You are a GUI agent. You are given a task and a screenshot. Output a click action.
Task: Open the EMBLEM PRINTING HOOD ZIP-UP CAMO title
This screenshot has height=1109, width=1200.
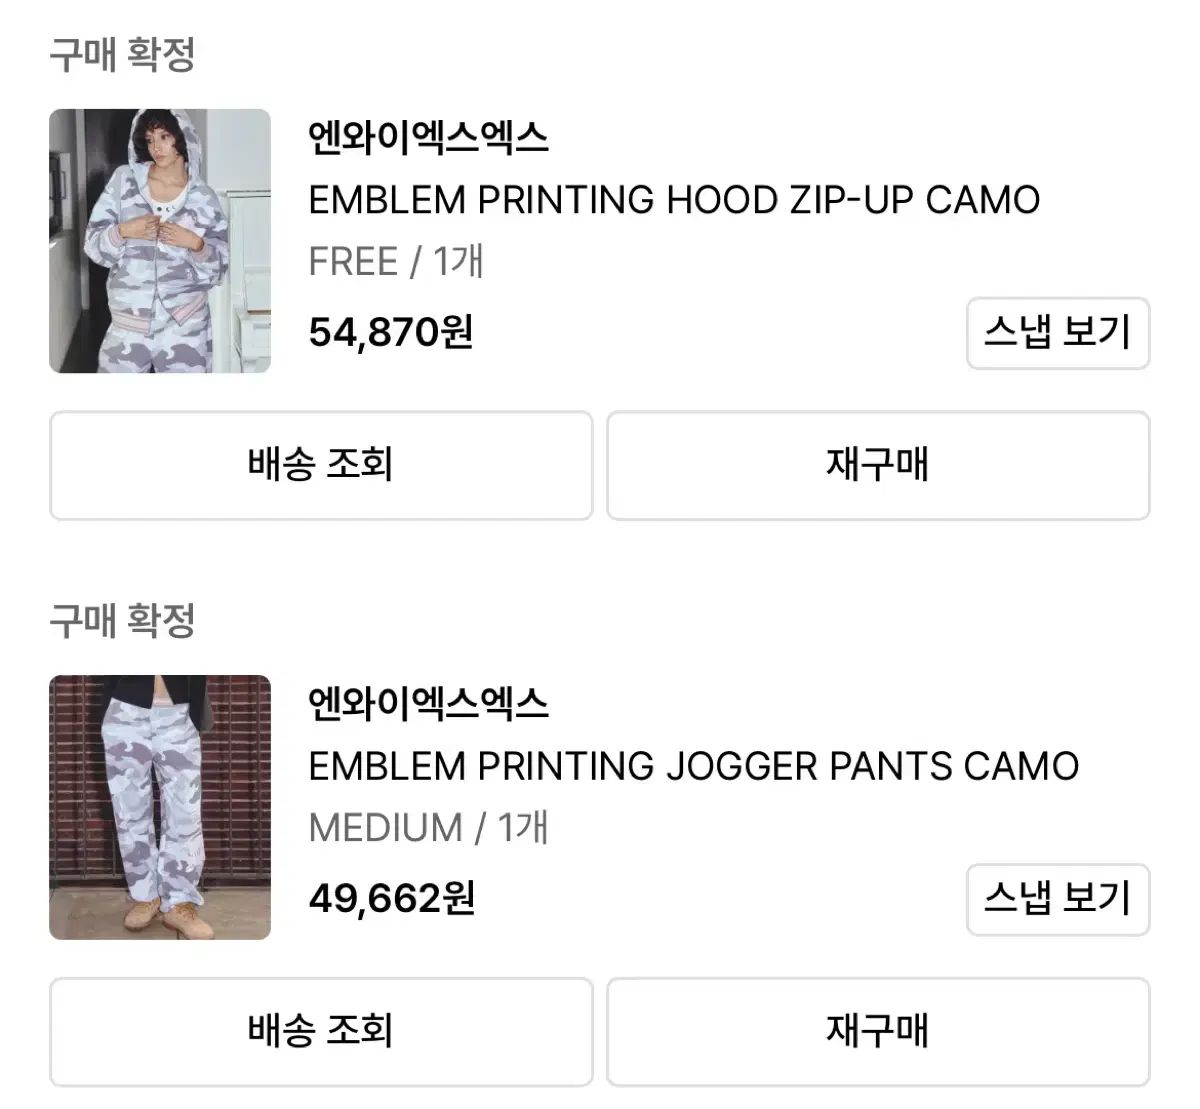point(674,200)
